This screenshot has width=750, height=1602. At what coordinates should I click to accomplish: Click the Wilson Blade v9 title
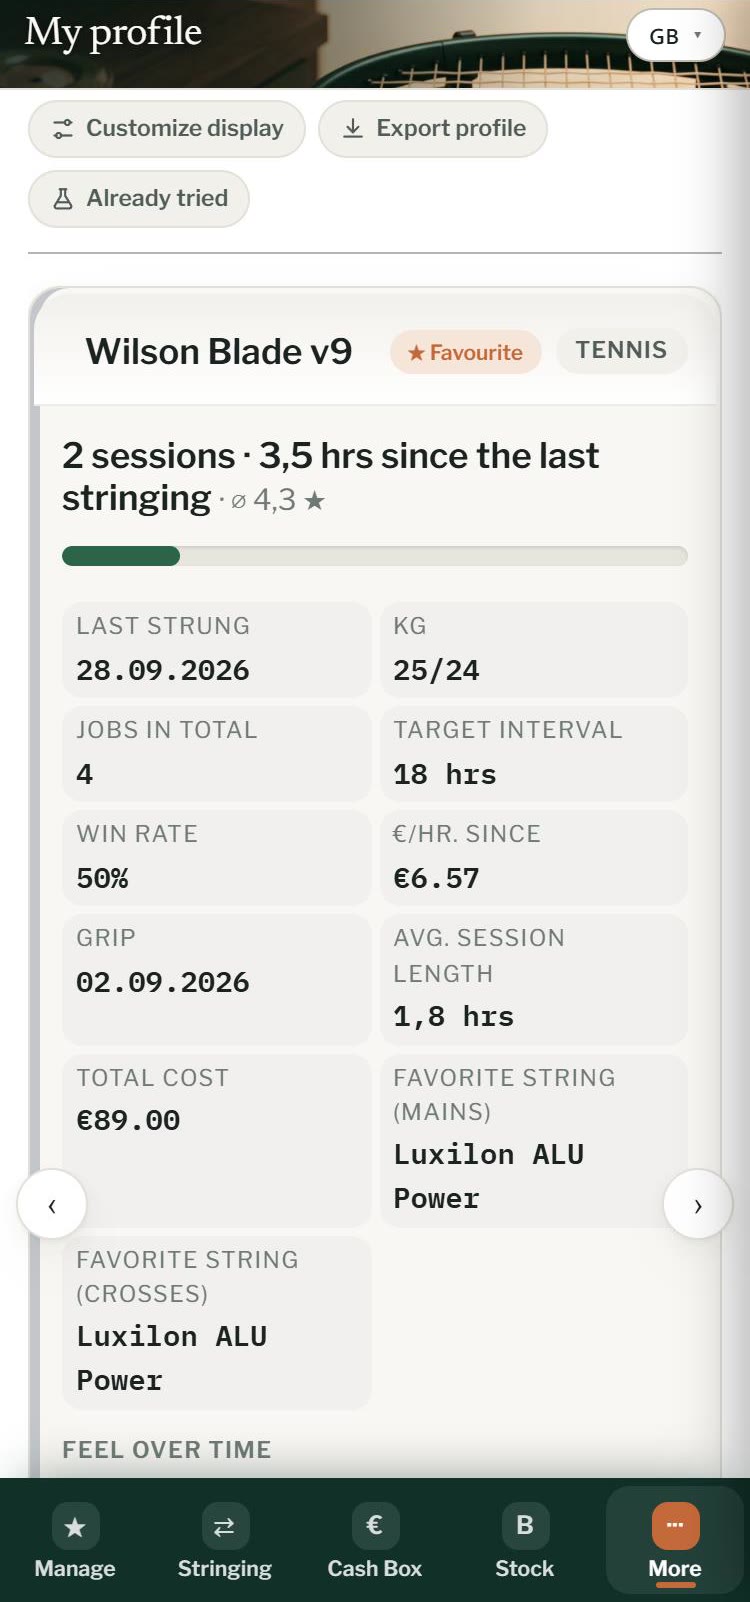coord(219,352)
